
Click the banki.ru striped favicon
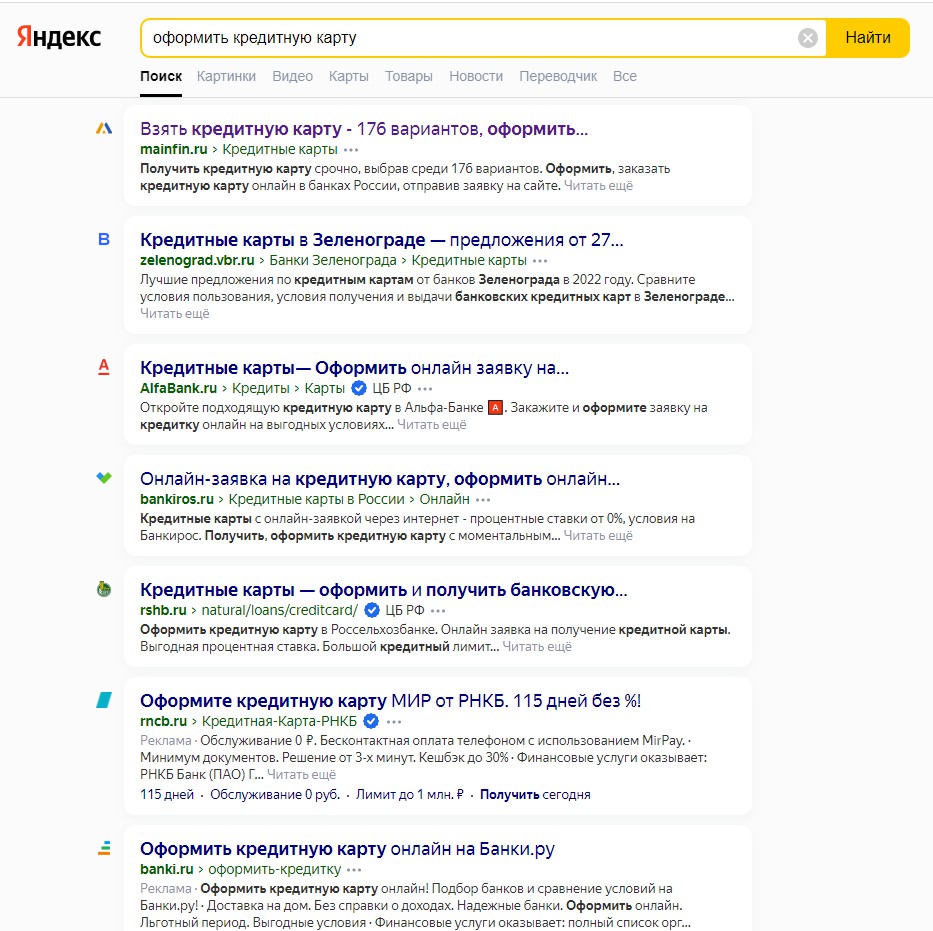click(x=104, y=848)
